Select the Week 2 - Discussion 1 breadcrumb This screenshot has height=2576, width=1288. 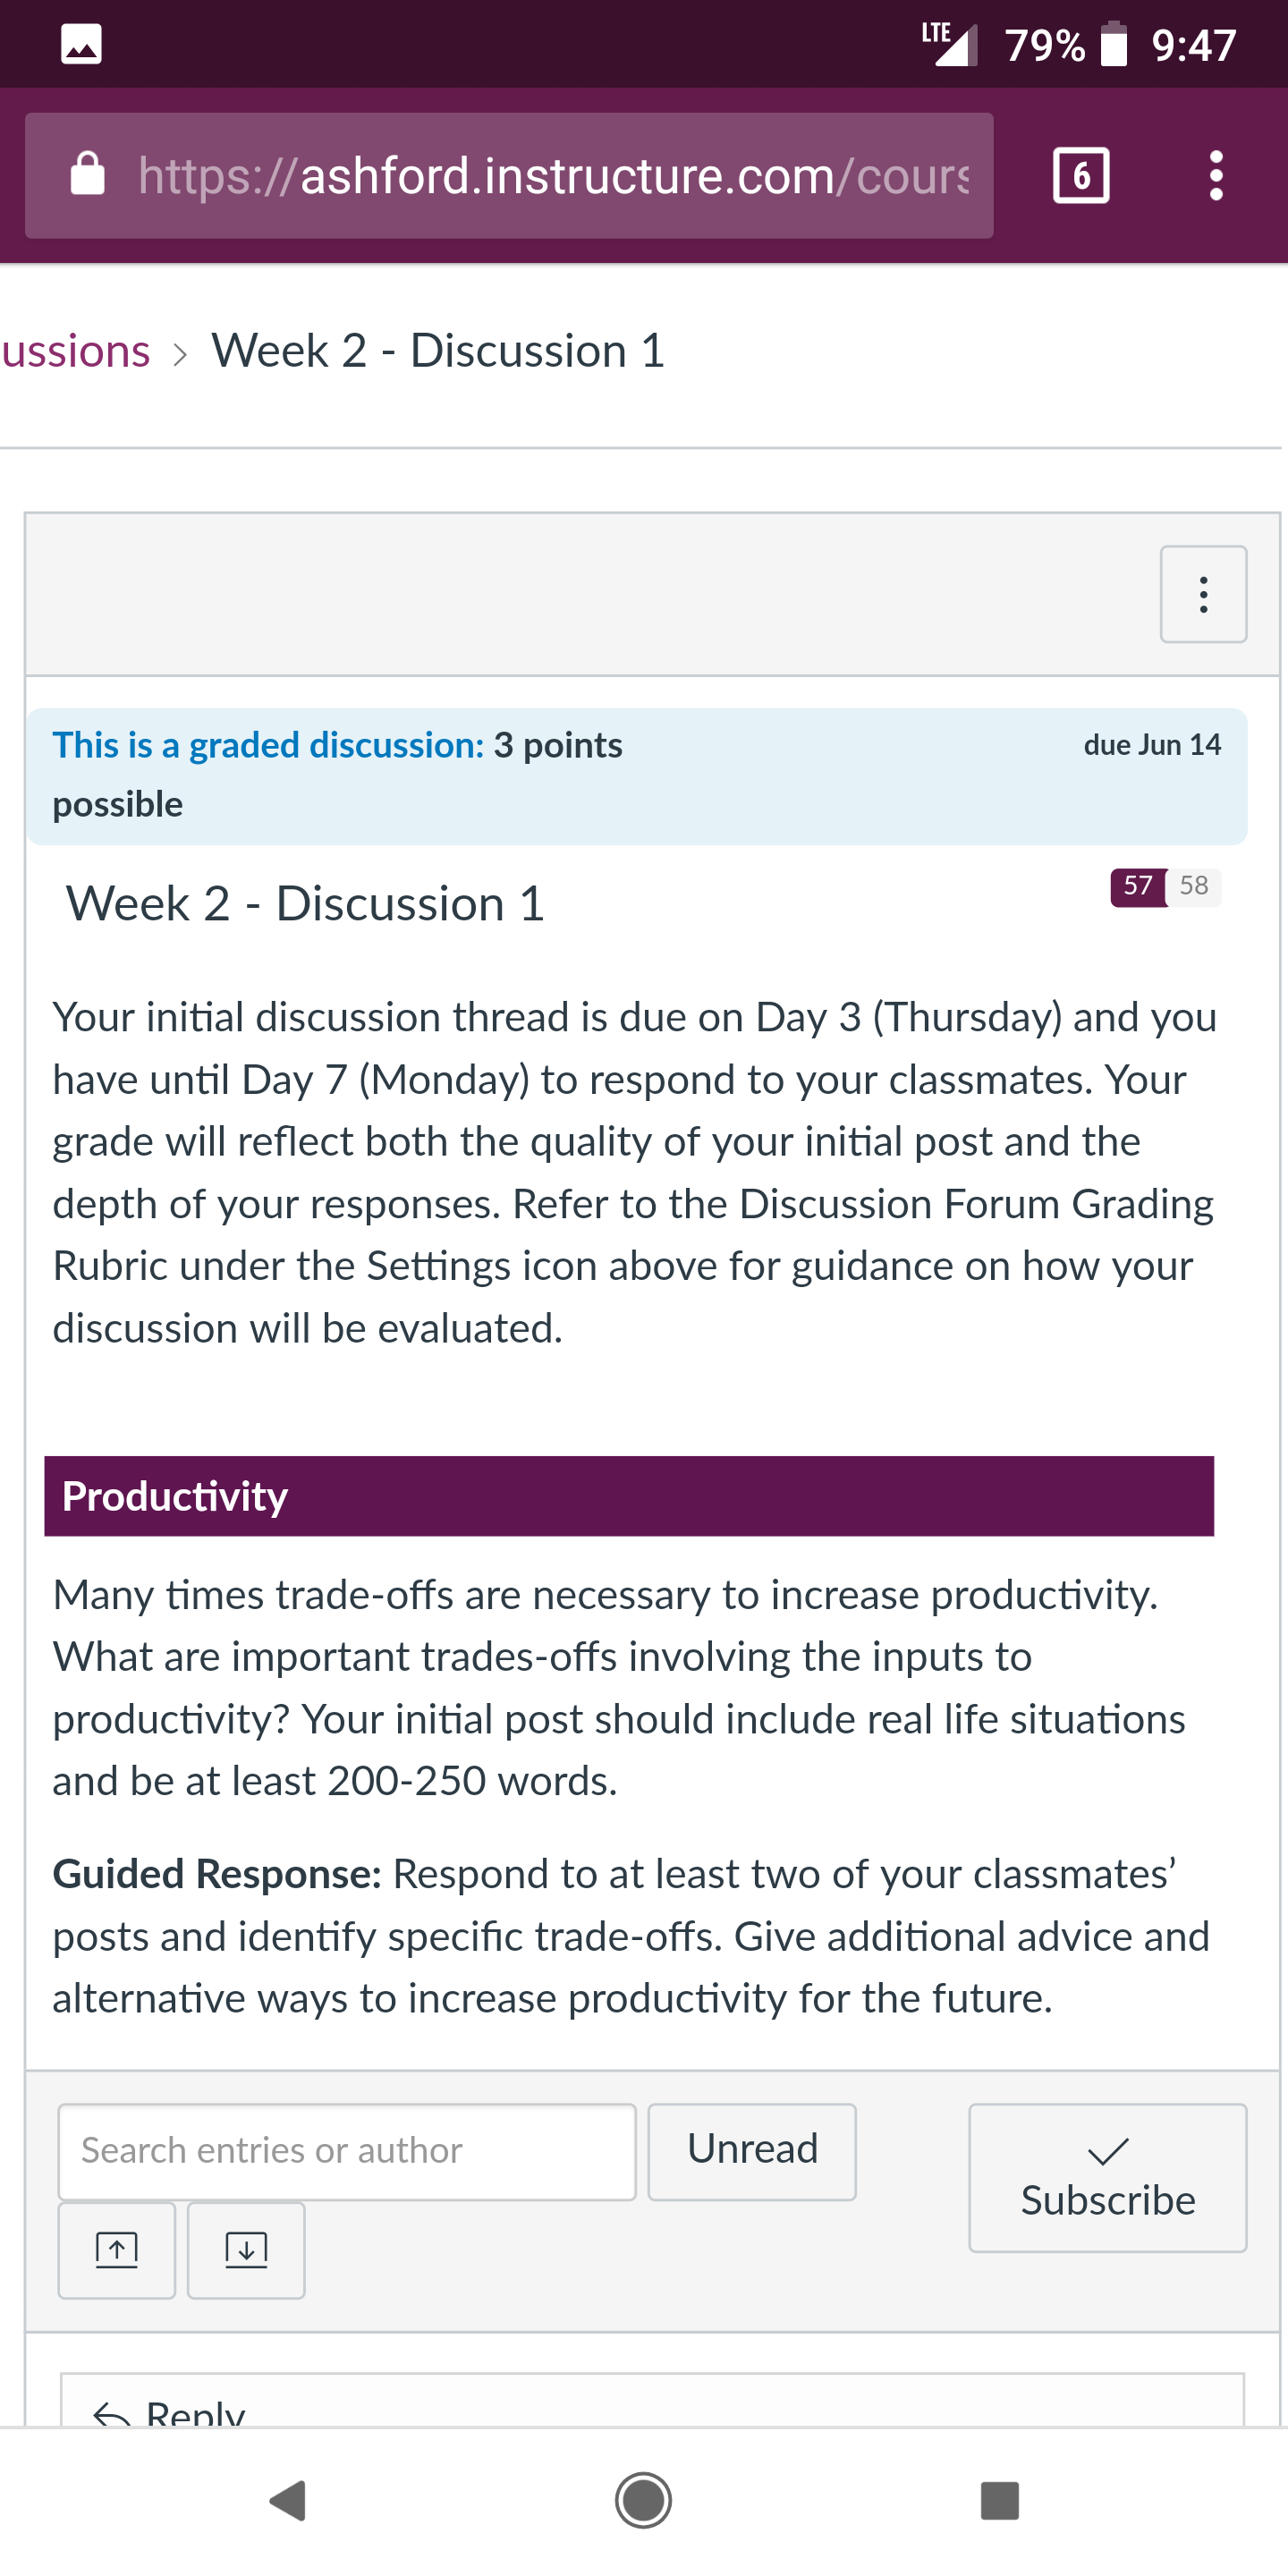pyautogui.click(x=438, y=351)
